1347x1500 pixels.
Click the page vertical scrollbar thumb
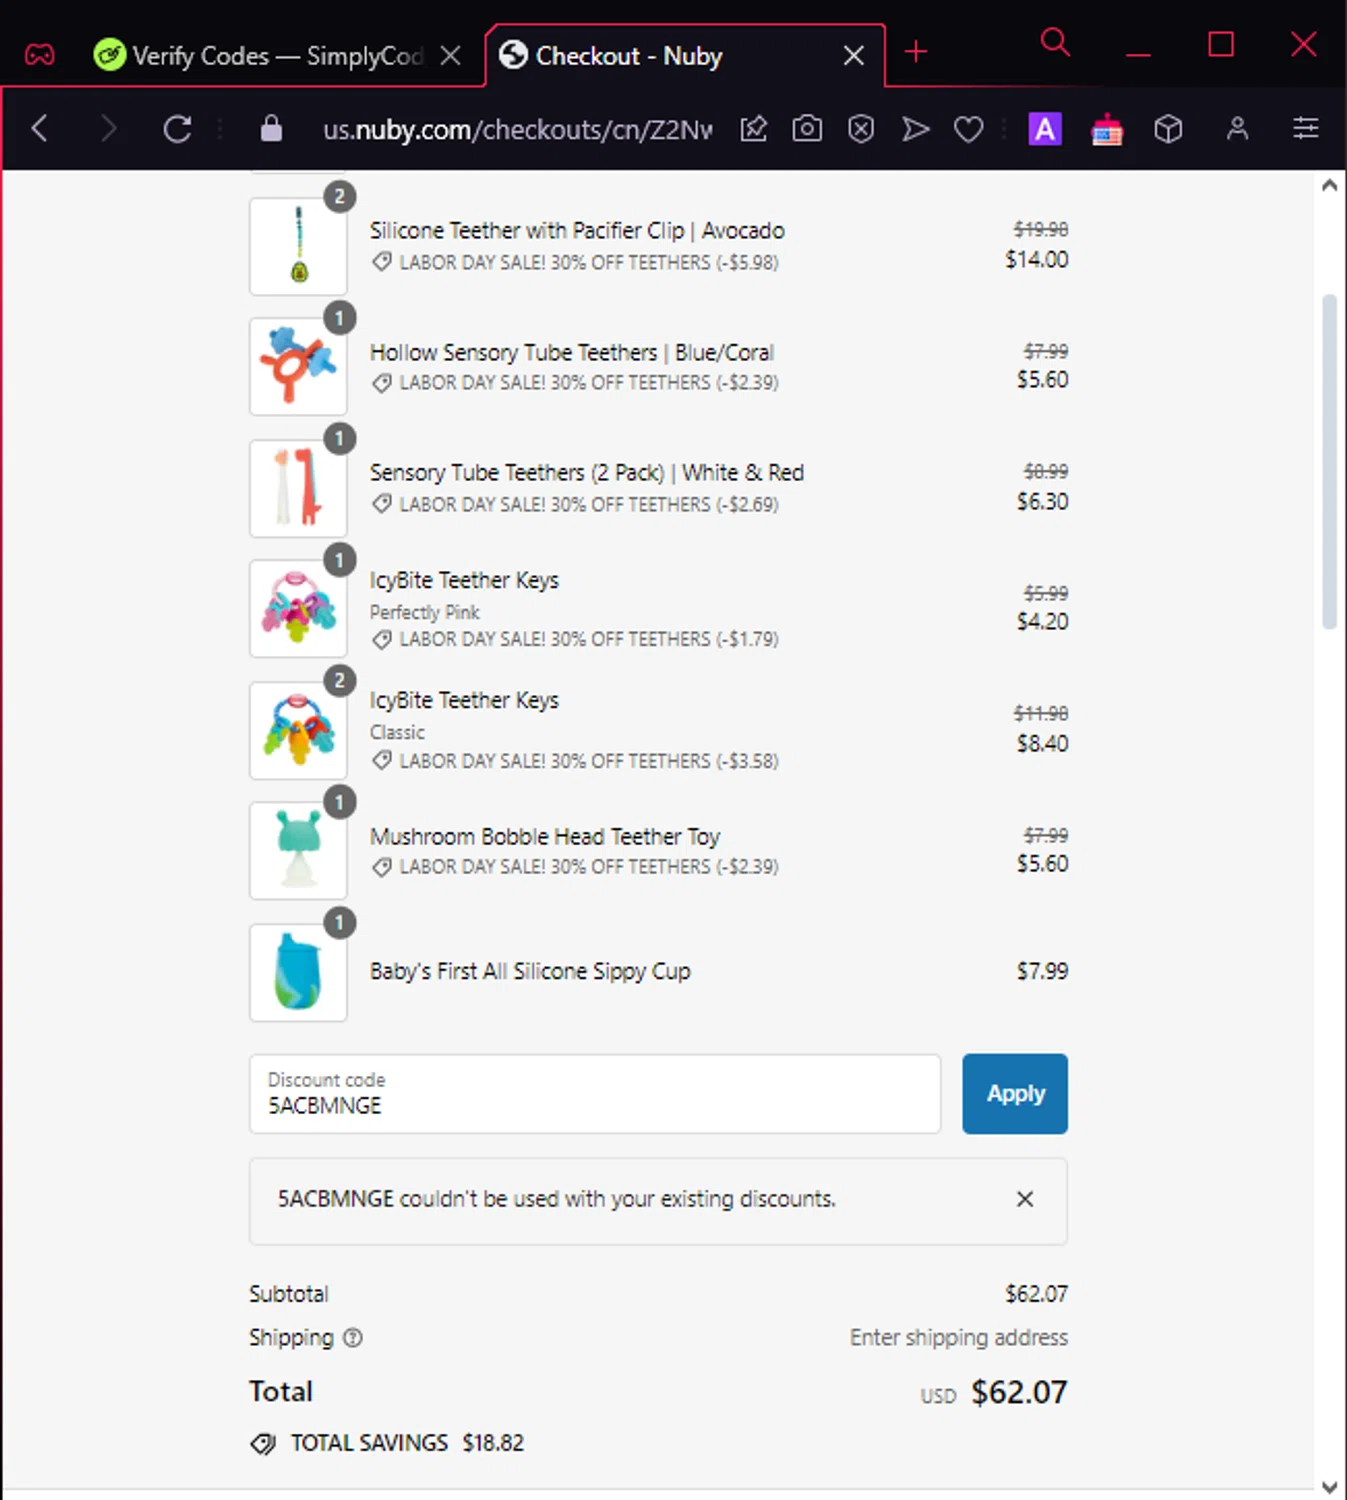click(x=1329, y=461)
